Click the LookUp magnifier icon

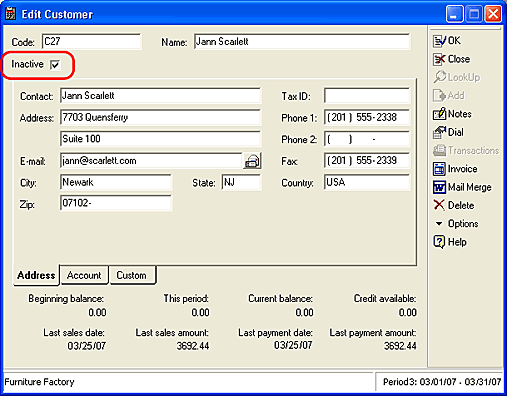click(439, 77)
